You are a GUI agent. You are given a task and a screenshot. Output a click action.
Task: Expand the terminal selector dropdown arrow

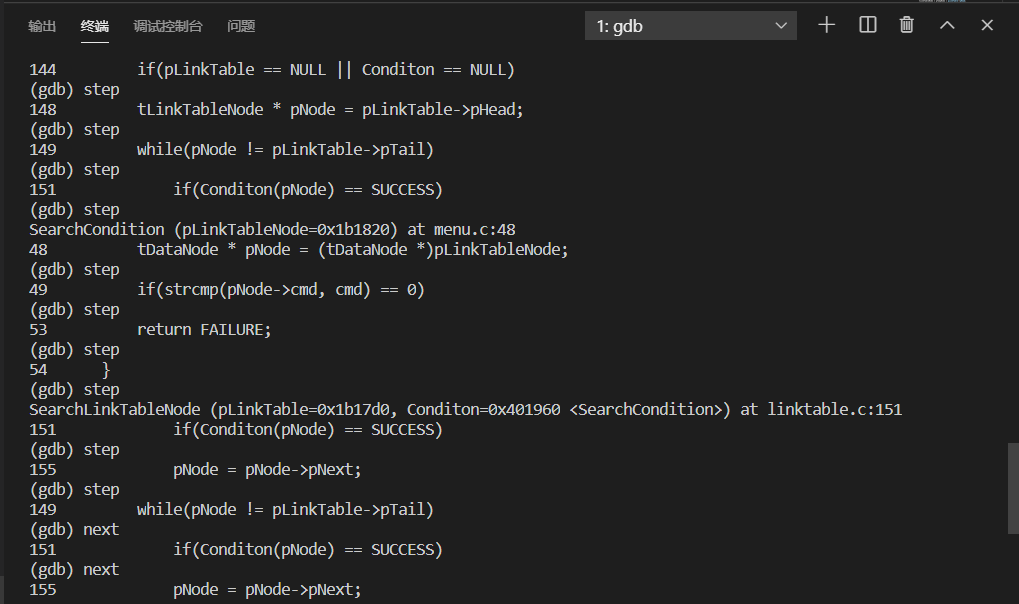click(781, 26)
